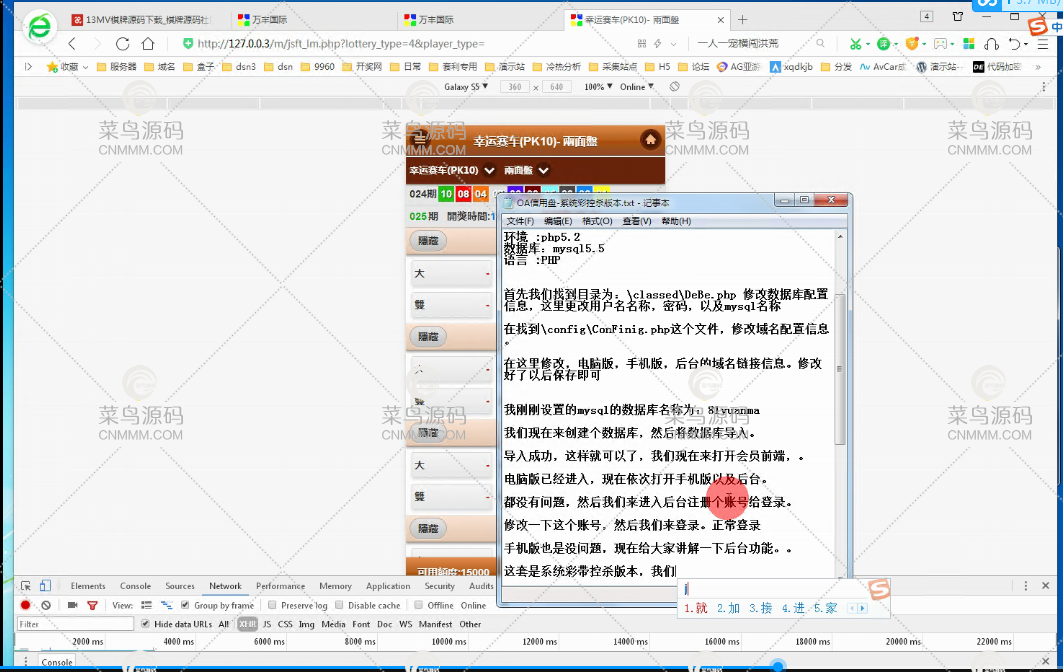Open the hamburger menu in mobile page header
Viewport: 1063px width, 672px height.
tap(421, 140)
